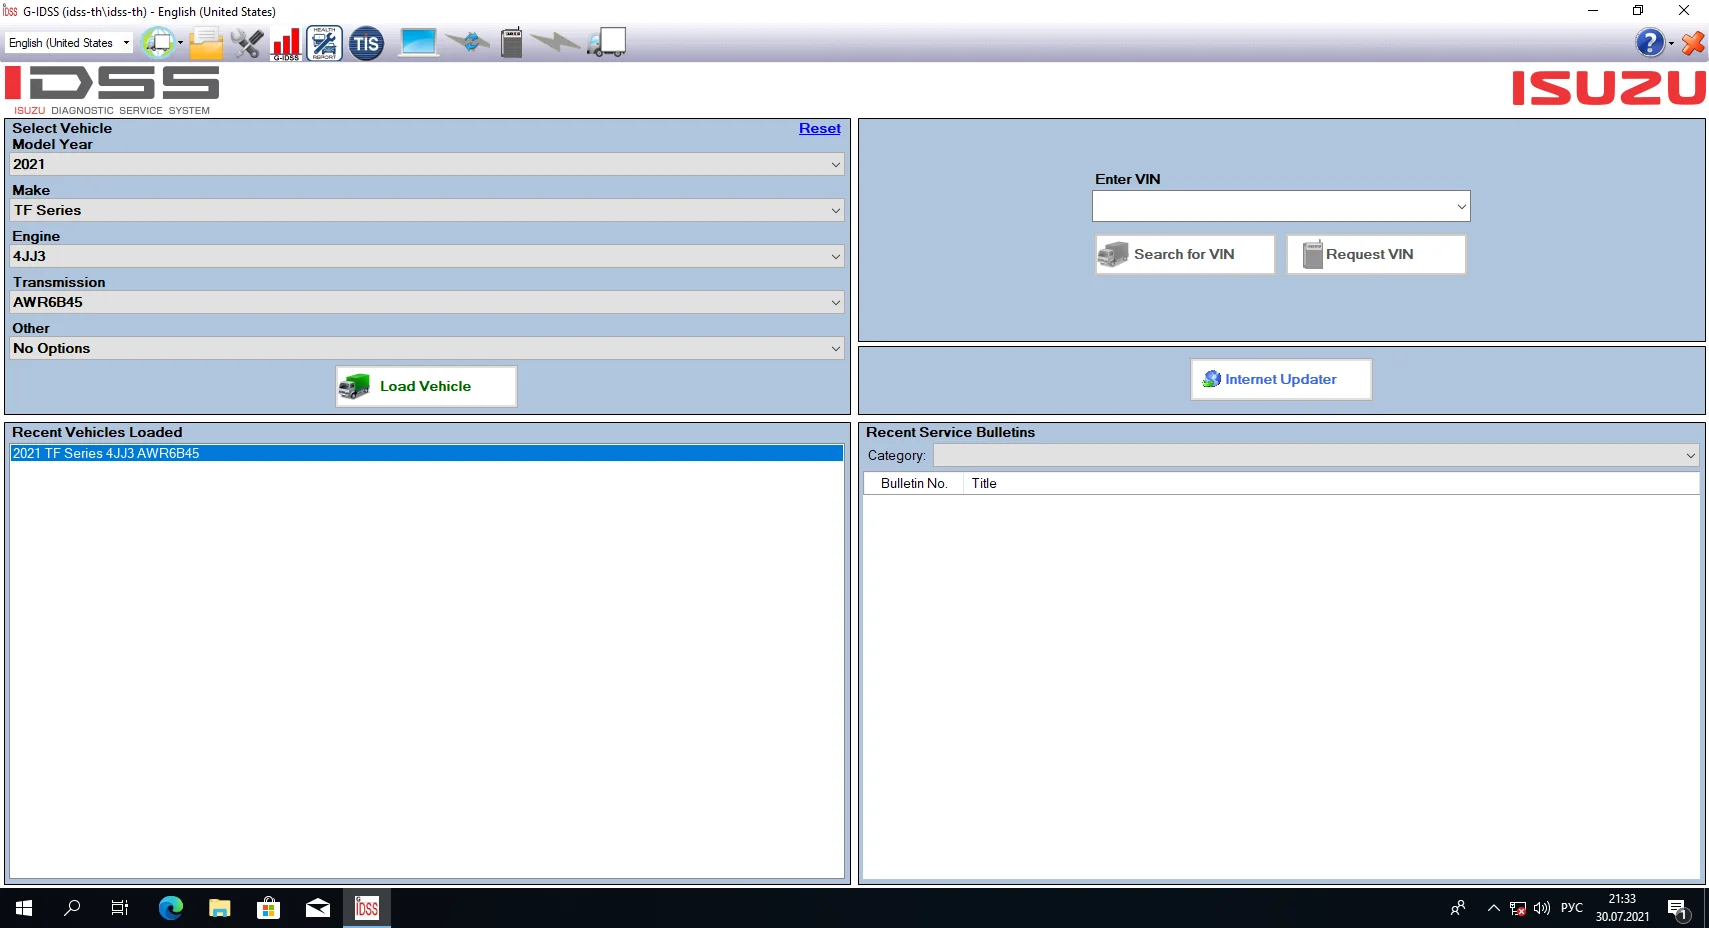The width and height of the screenshot is (1709, 928).
Task: Click the G-IDSS red bar chart icon
Action: (x=286, y=43)
